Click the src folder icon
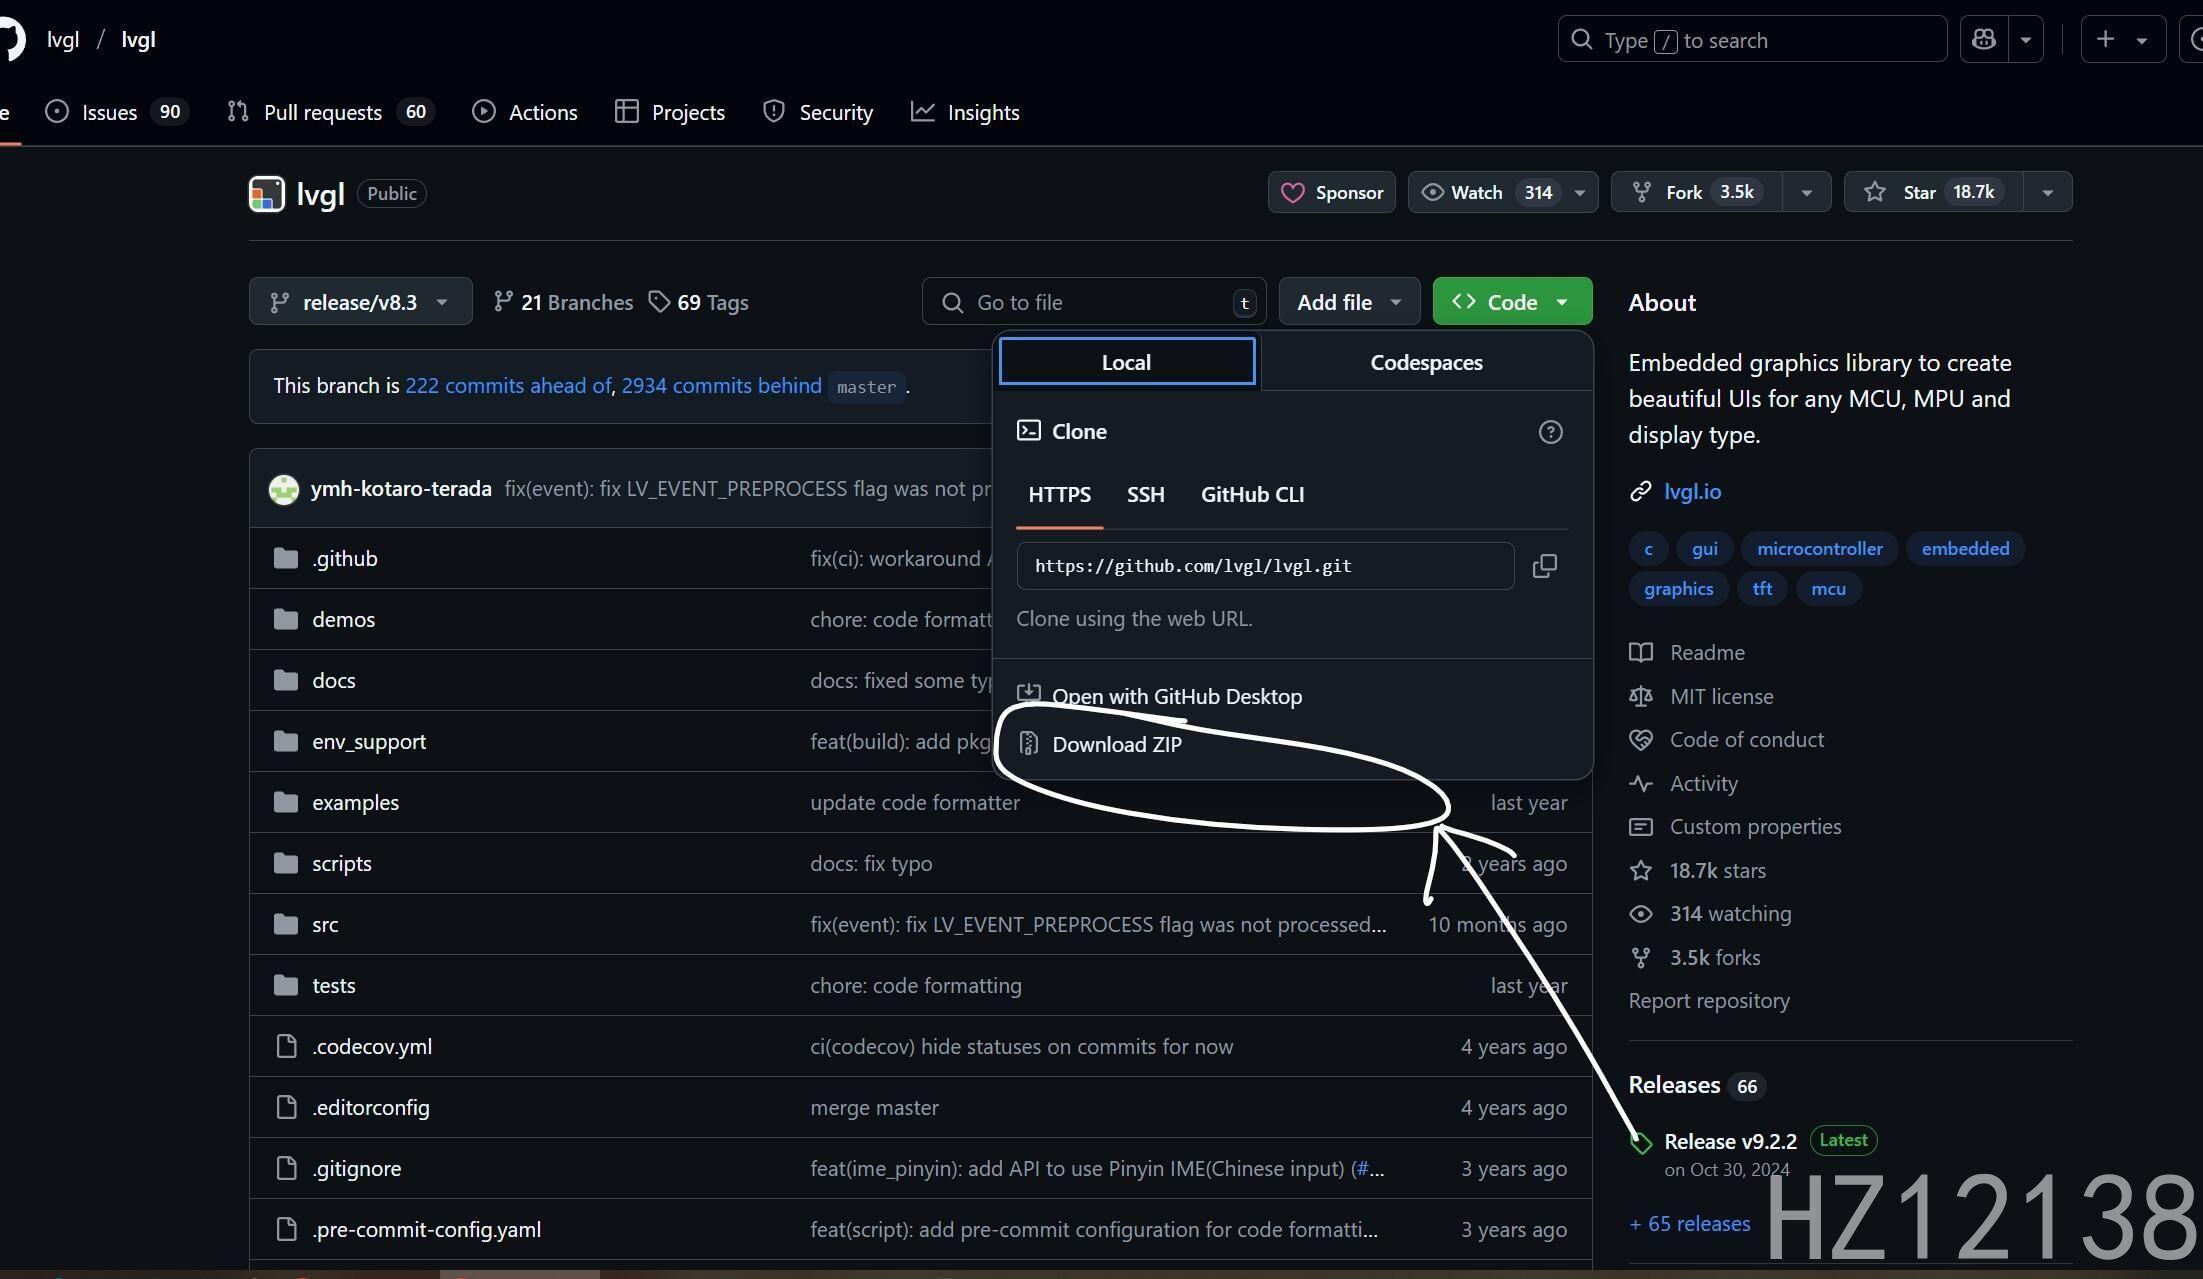This screenshot has height=1279, width=2203. click(286, 924)
